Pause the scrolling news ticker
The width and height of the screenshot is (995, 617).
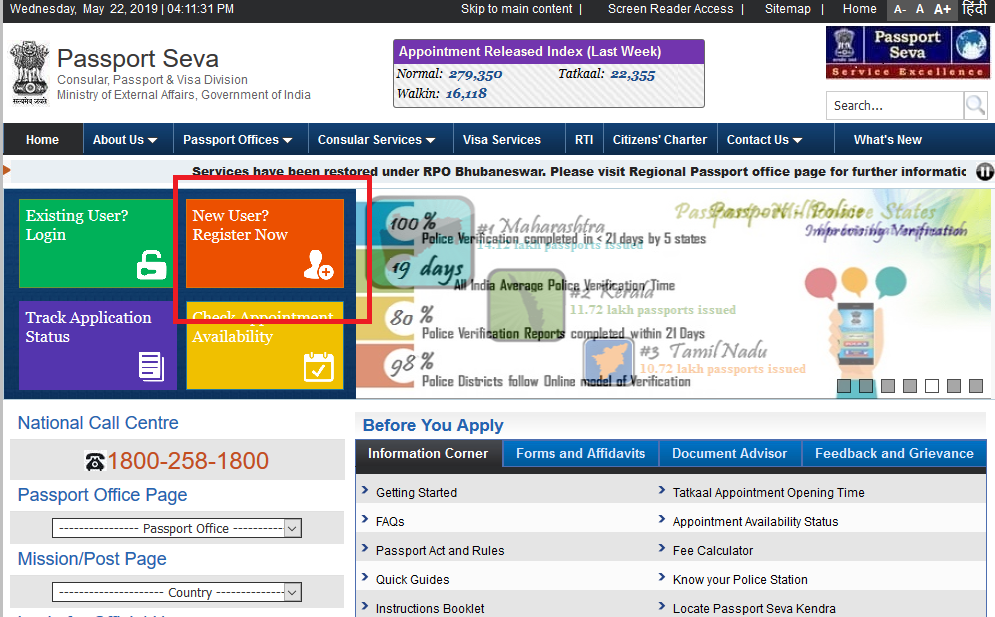tap(984, 171)
